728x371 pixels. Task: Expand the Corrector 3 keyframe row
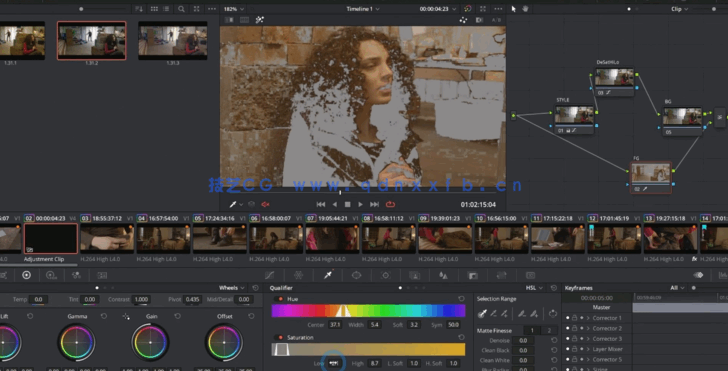pyautogui.click(x=588, y=339)
